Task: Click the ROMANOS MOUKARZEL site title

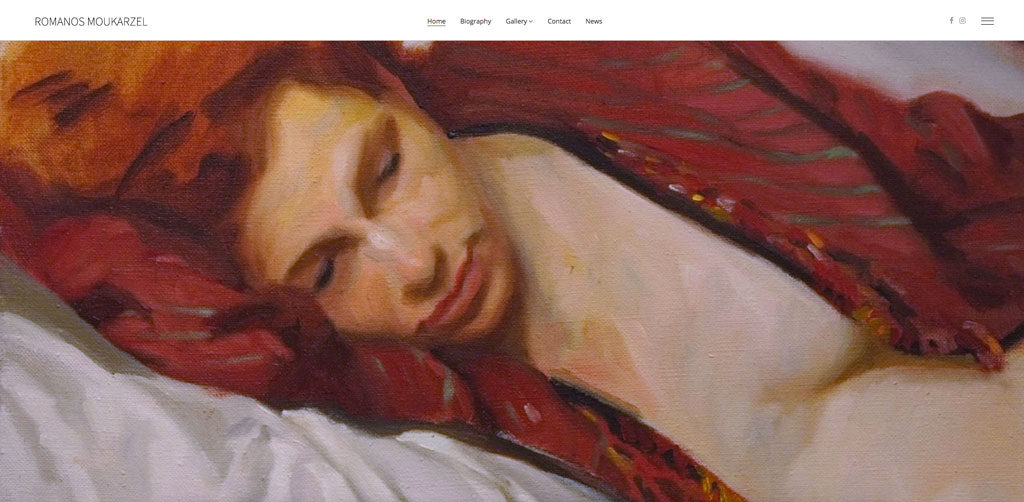Action: point(91,22)
